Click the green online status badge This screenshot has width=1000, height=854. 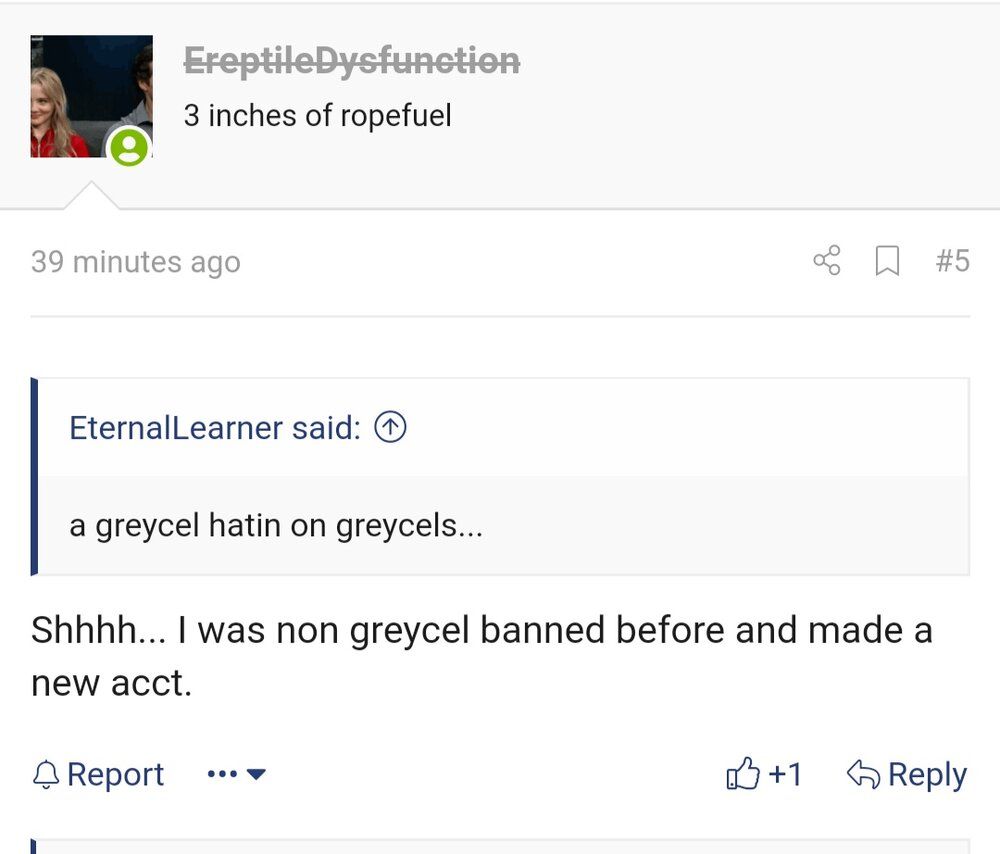click(129, 147)
